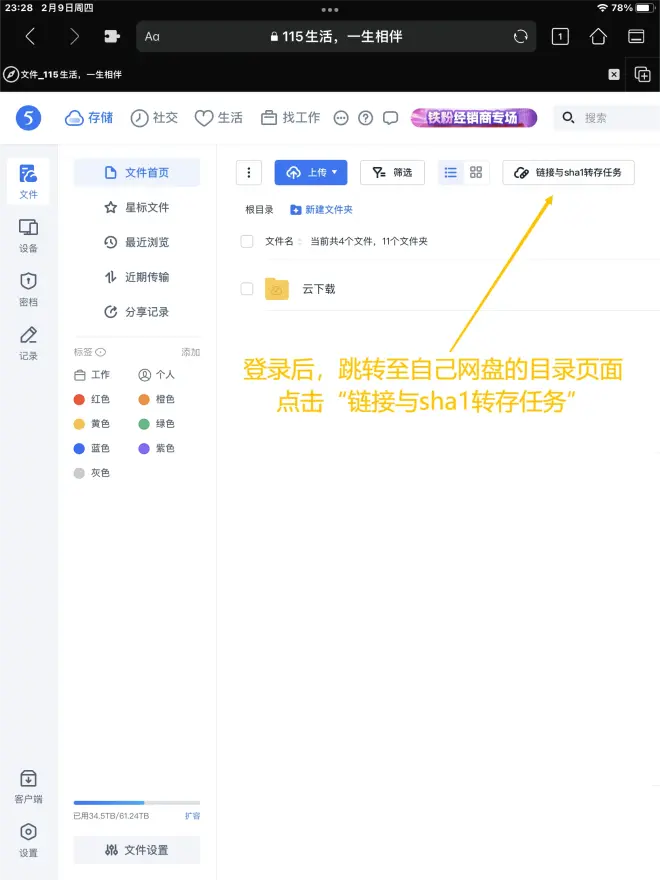
Task: Select the 橙色 tag
Action: point(157,399)
